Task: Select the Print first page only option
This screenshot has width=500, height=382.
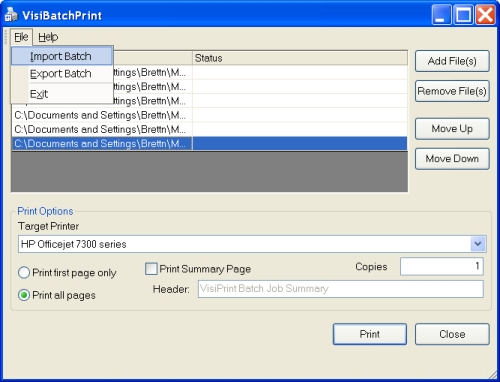Action: tap(67, 273)
